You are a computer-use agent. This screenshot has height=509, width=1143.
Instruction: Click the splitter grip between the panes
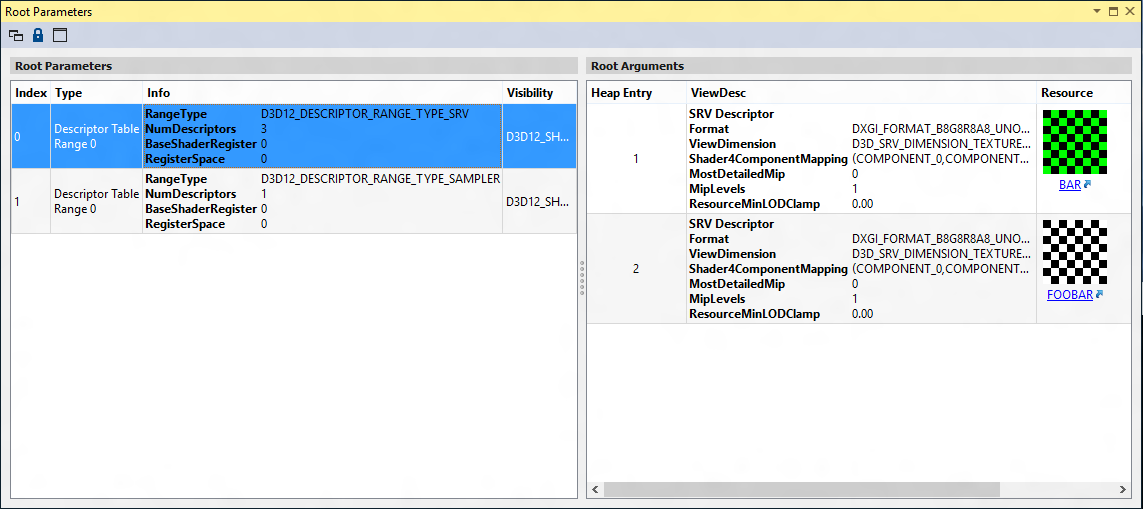pyautogui.click(x=582, y=278)
